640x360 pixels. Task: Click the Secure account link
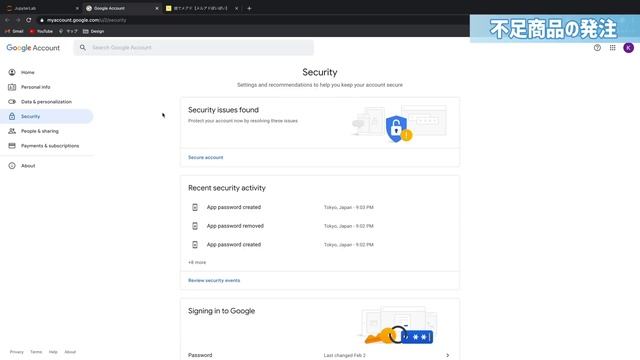point(206,158)
